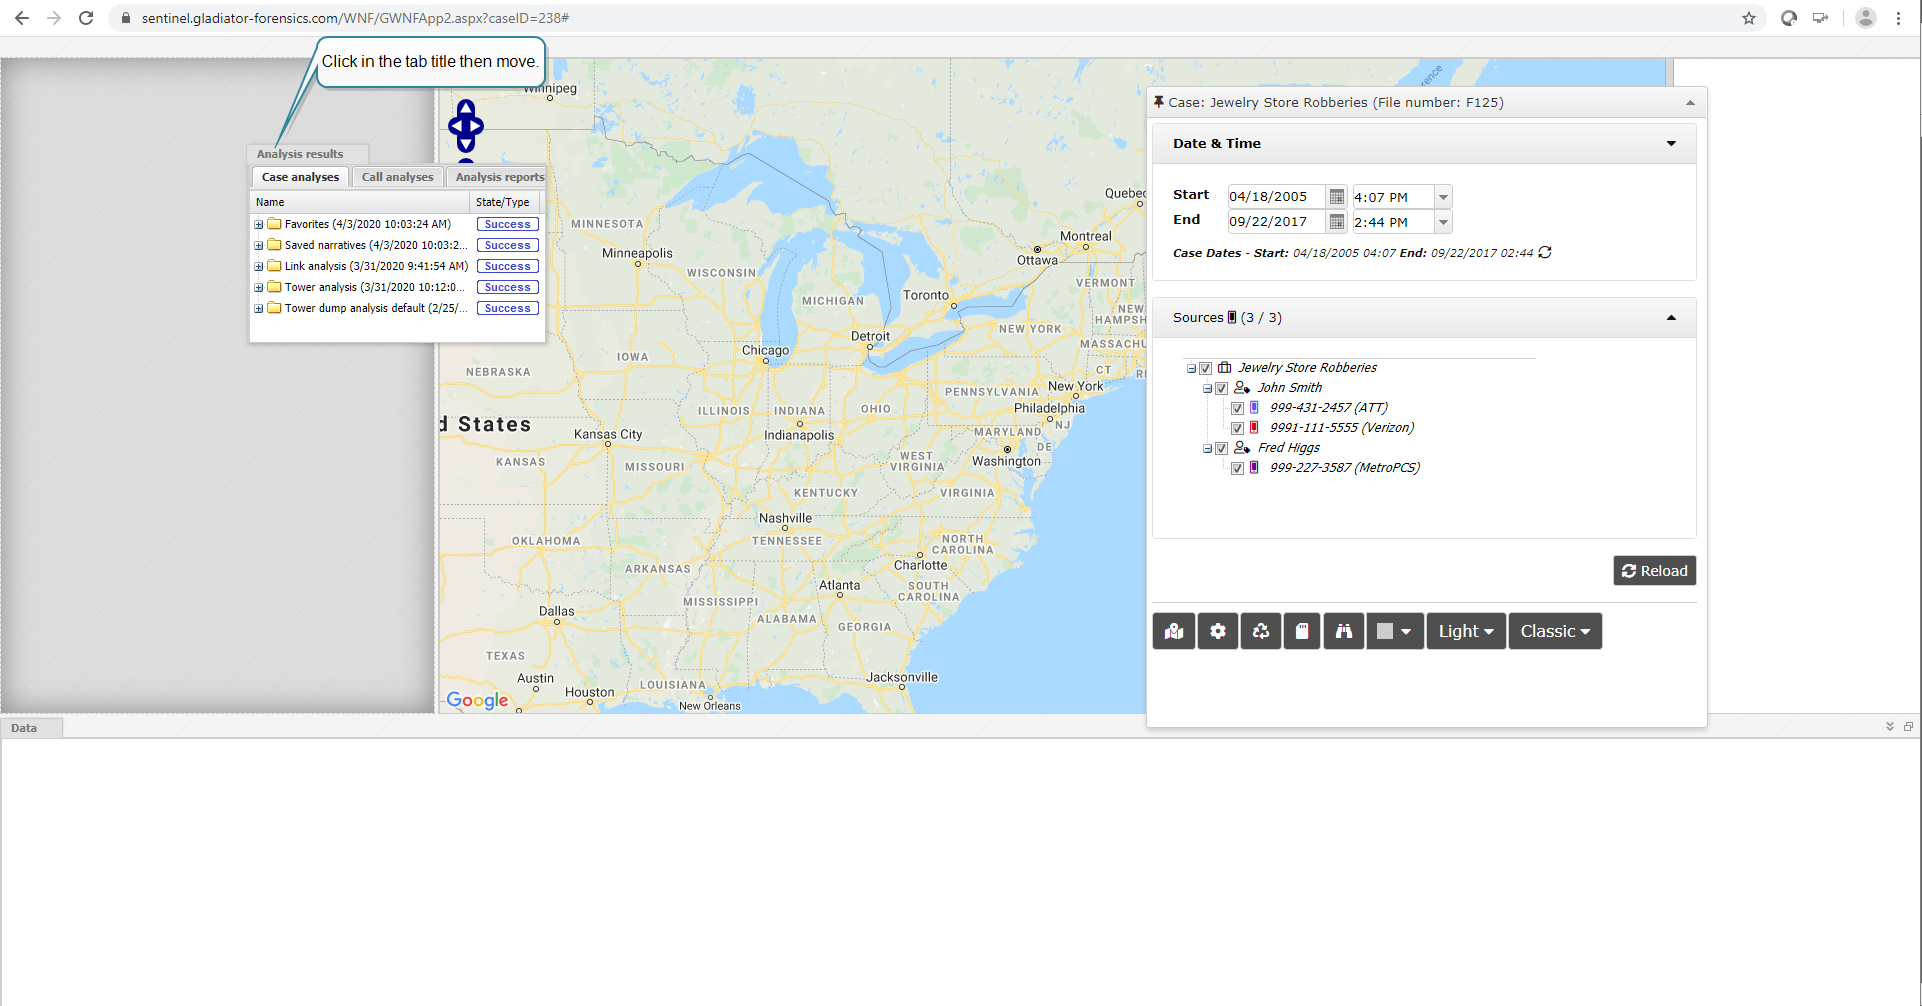Switch to the Call analyses tab
Image resolution: width=1922 pixels, height=1006 pixels.
point(397,177)
